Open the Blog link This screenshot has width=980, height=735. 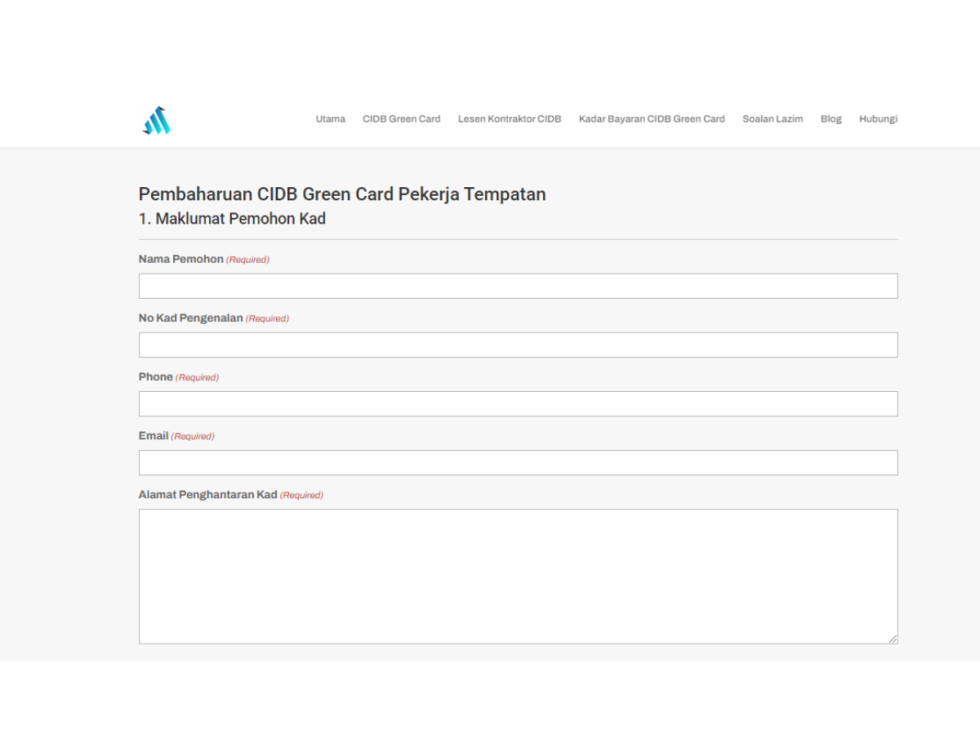[x=830, y=119]
